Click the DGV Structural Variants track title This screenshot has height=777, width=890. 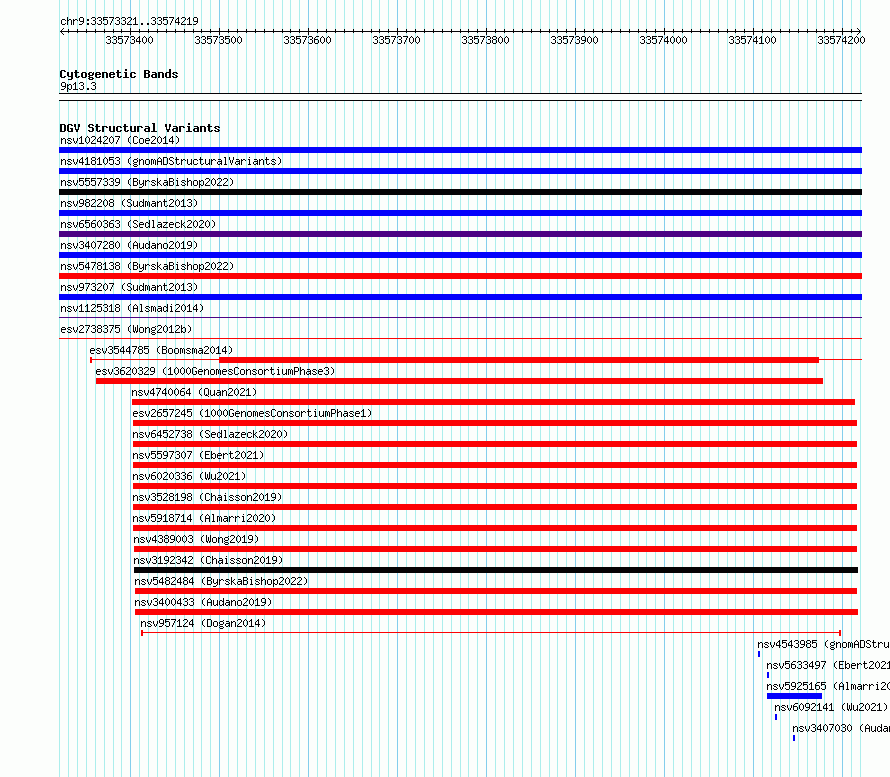tap(140, 128)
